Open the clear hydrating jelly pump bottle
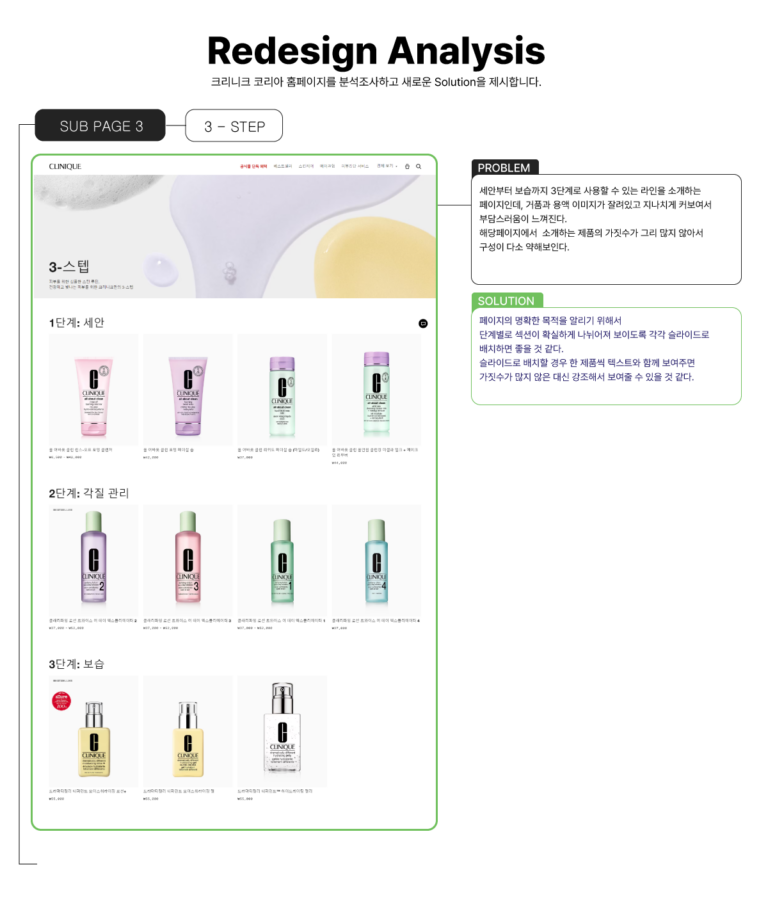 282,731
